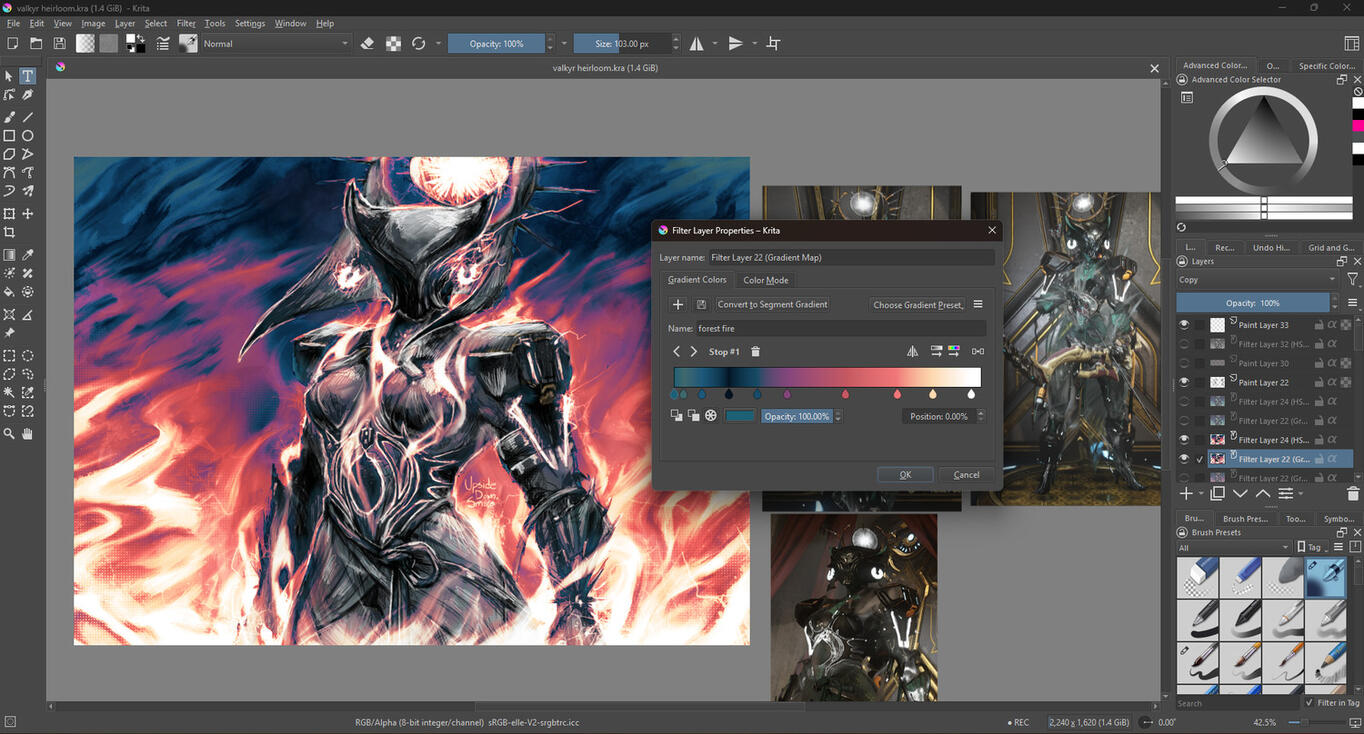Adjust the layer Opacity slider
Screen dimensions: 1364x734
(1253, 303)
